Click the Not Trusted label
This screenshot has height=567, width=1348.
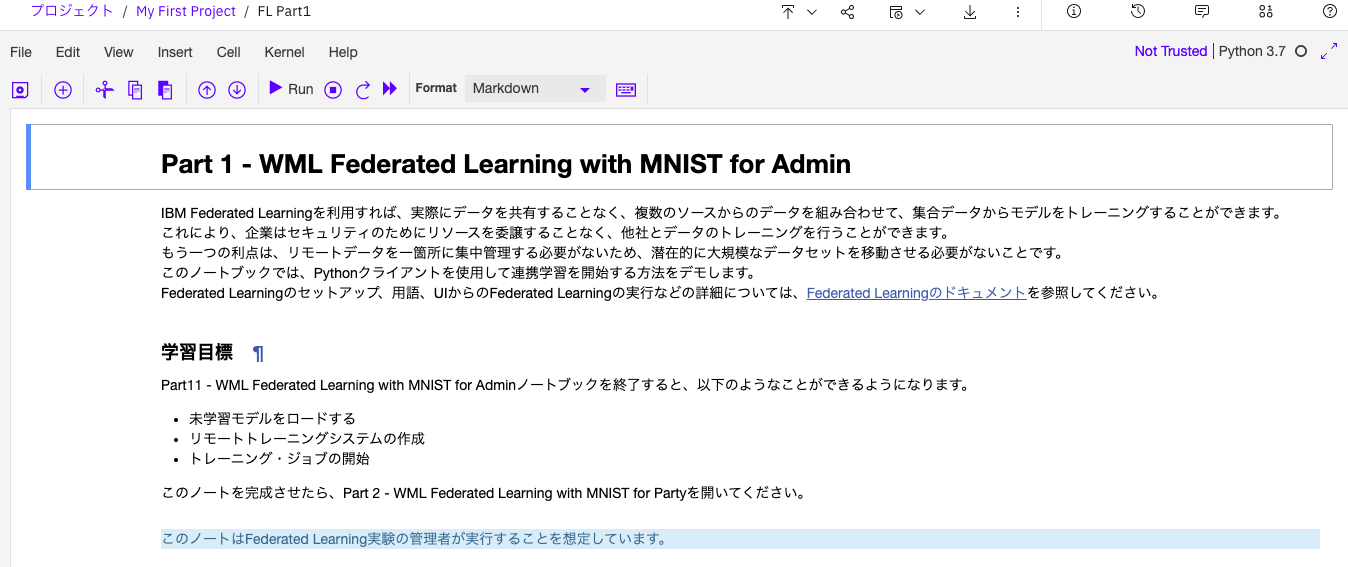click(x=1171, y=51)
